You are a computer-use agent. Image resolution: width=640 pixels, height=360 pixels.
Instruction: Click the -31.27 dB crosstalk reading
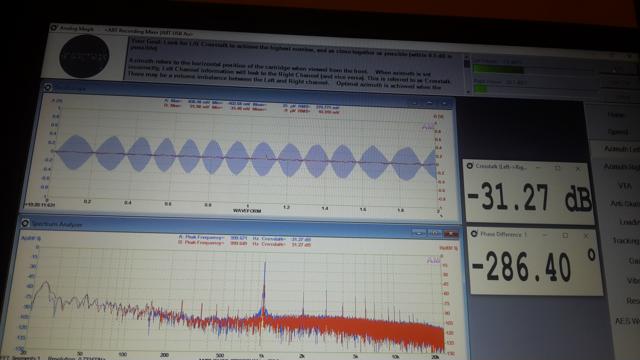pyautogui.click(x=529, y=198)
